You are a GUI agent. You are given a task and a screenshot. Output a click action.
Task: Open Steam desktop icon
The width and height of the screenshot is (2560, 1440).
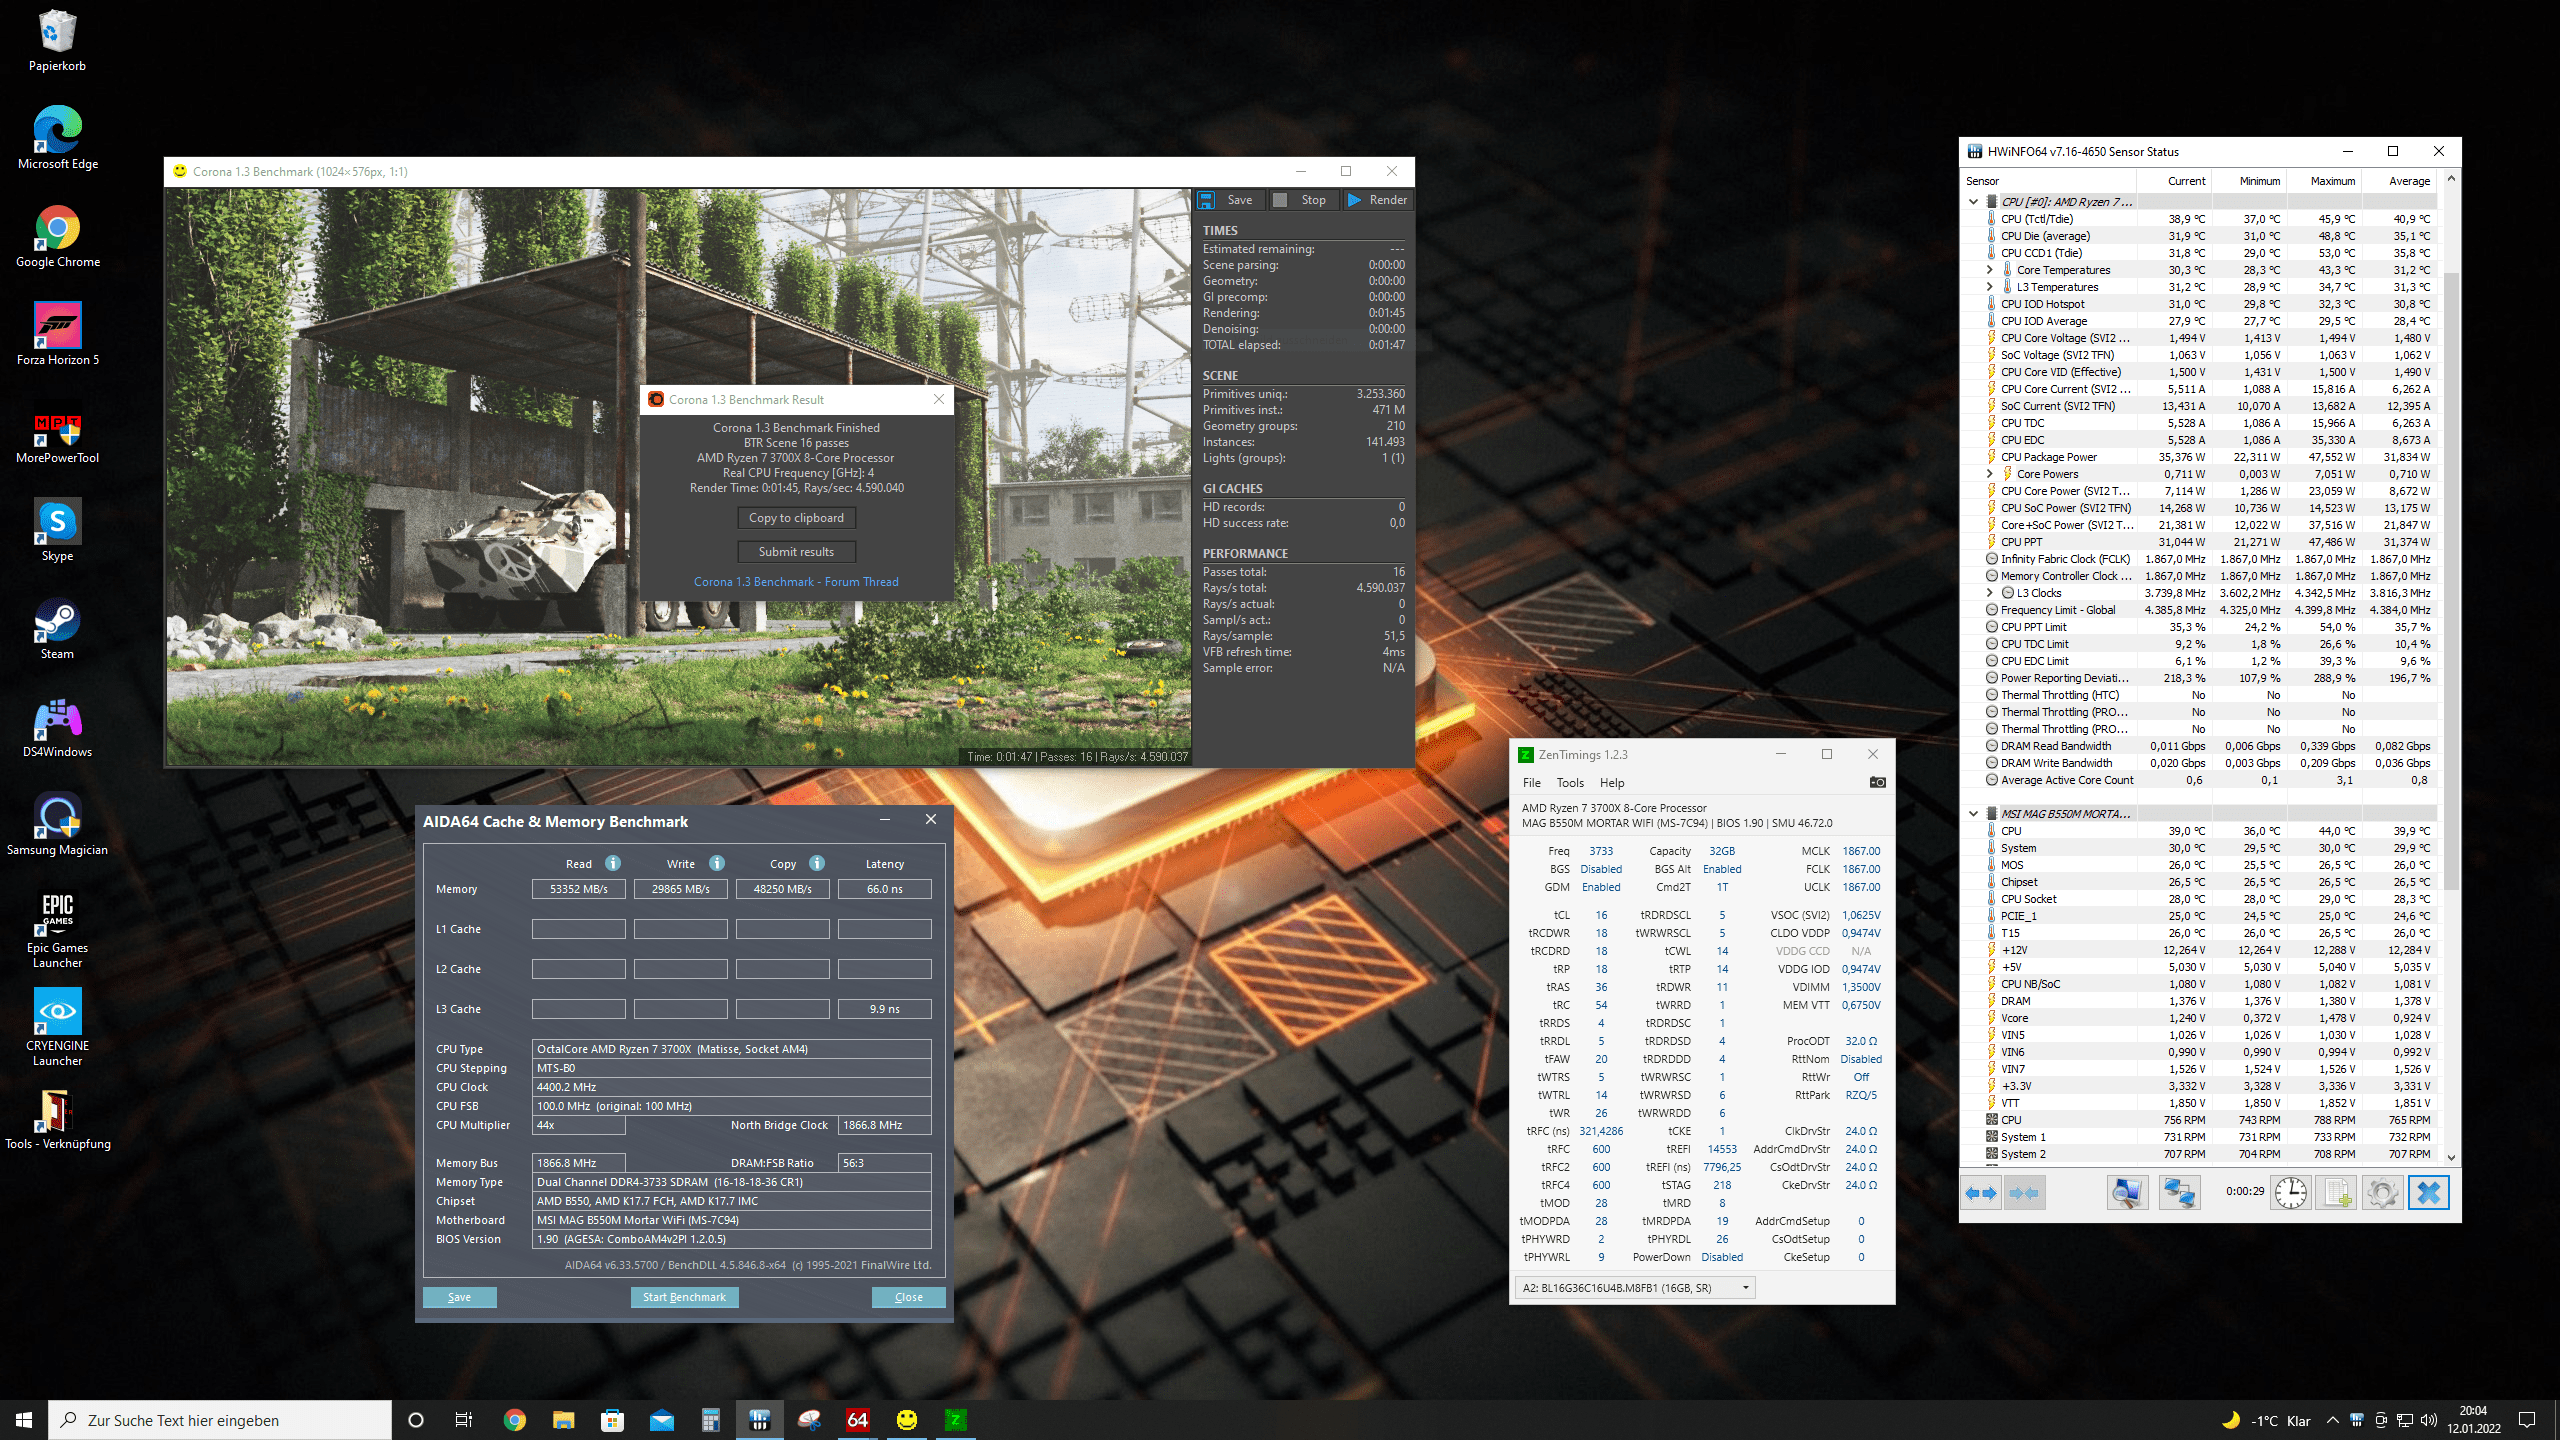[x=58, y=630]
